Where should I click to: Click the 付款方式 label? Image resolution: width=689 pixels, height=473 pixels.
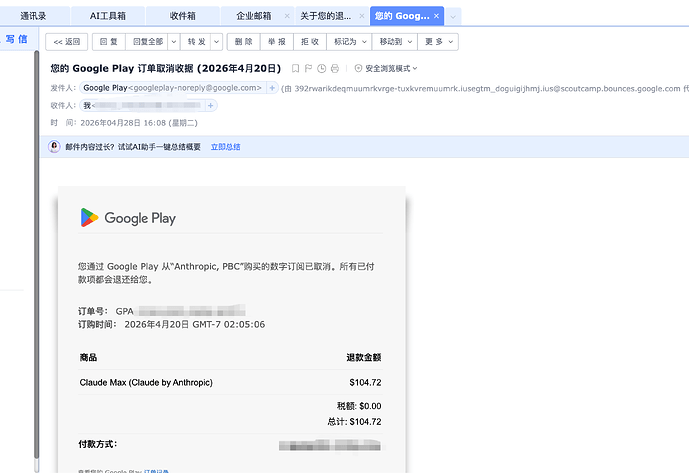[98, 444]
